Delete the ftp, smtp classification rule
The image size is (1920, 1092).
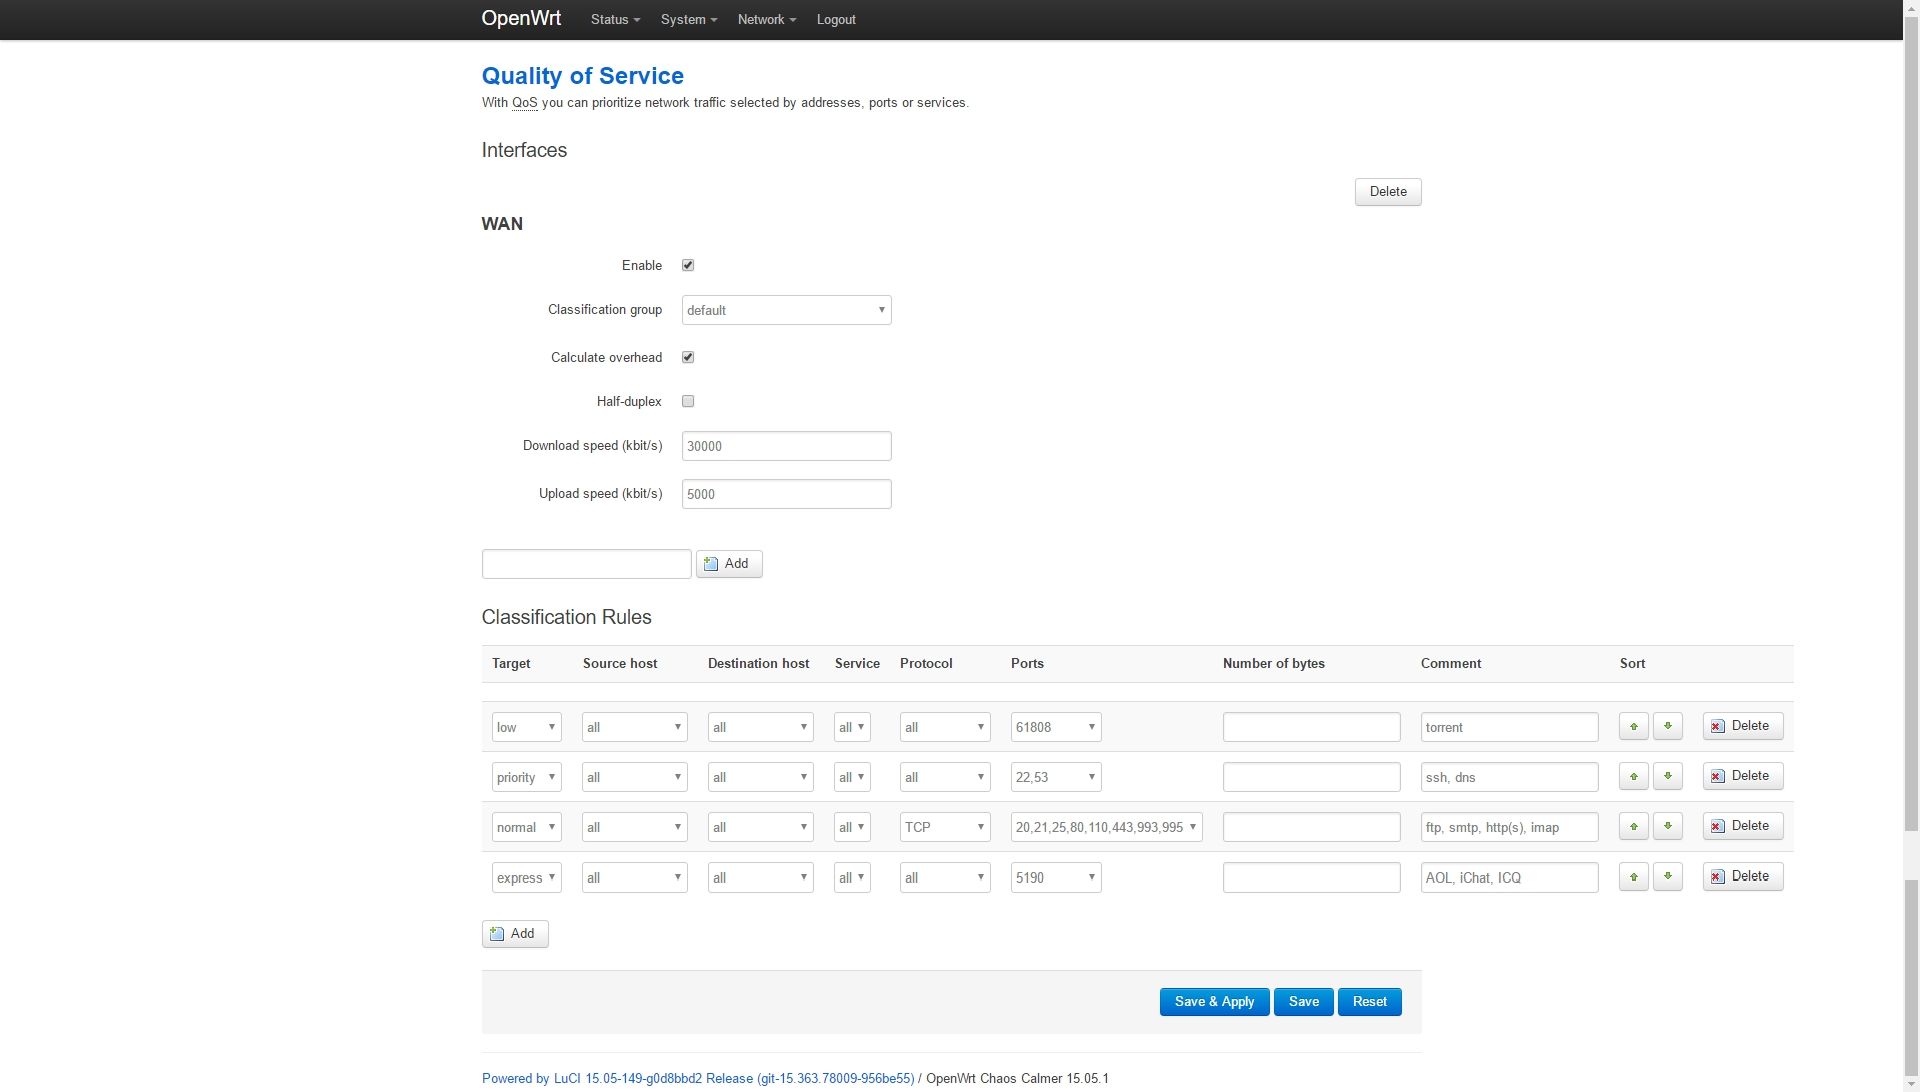click(1743, 826)
